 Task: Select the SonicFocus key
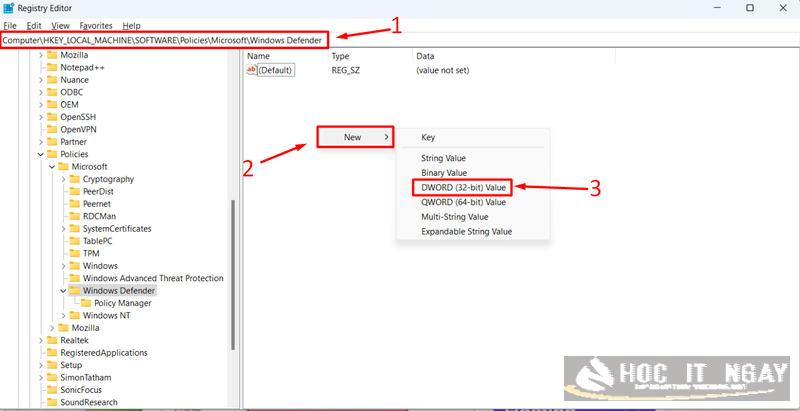[x=81, y=390]
